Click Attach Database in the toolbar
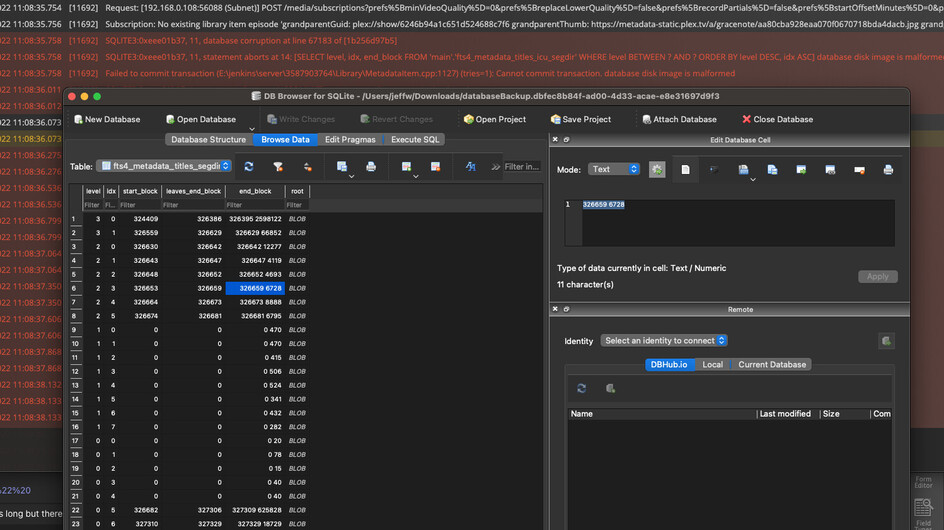 tap(679, 119)
